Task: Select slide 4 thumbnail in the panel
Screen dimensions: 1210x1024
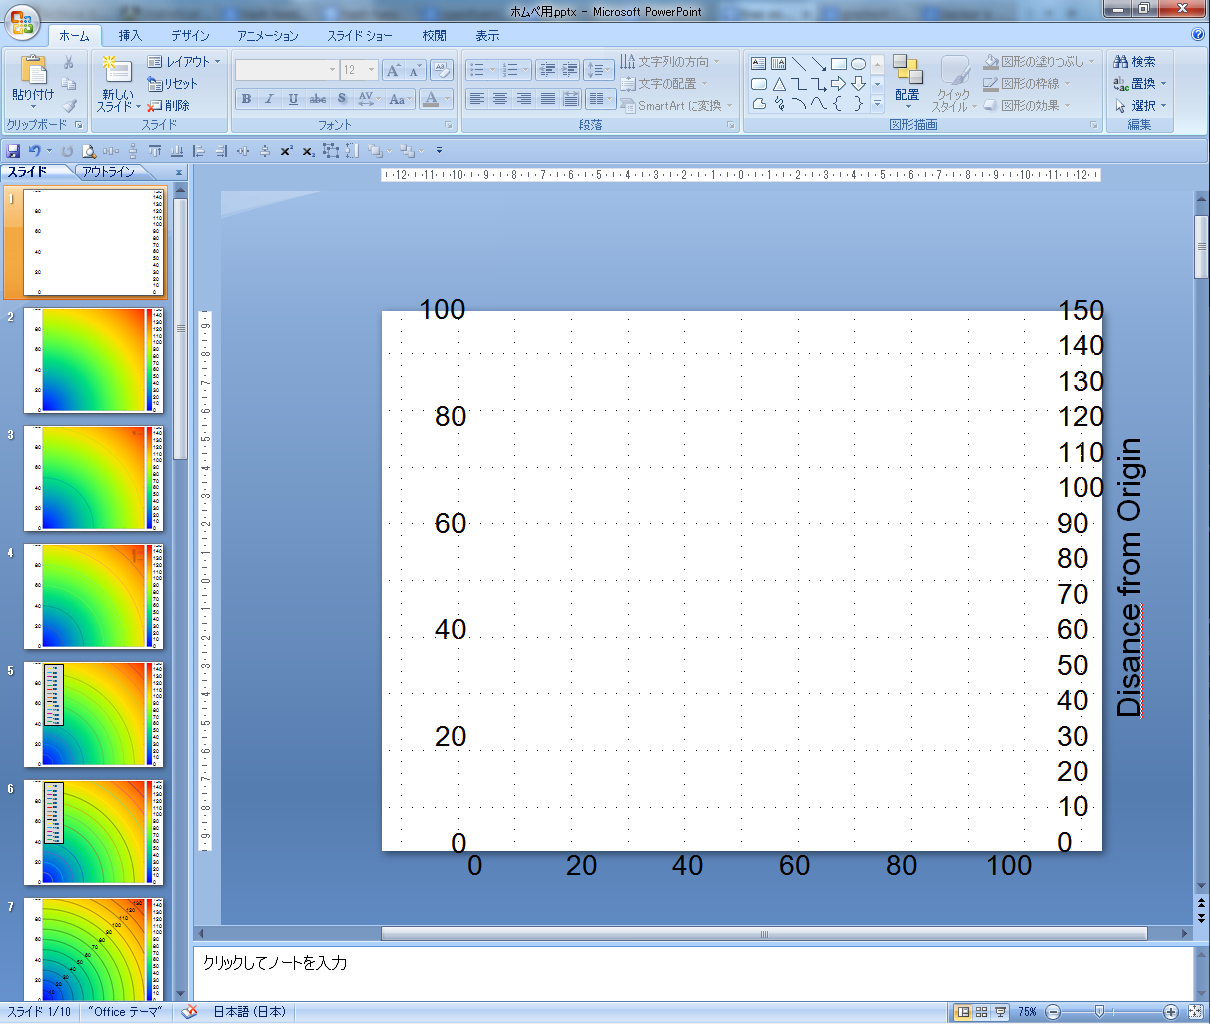Action: [93, 596]
